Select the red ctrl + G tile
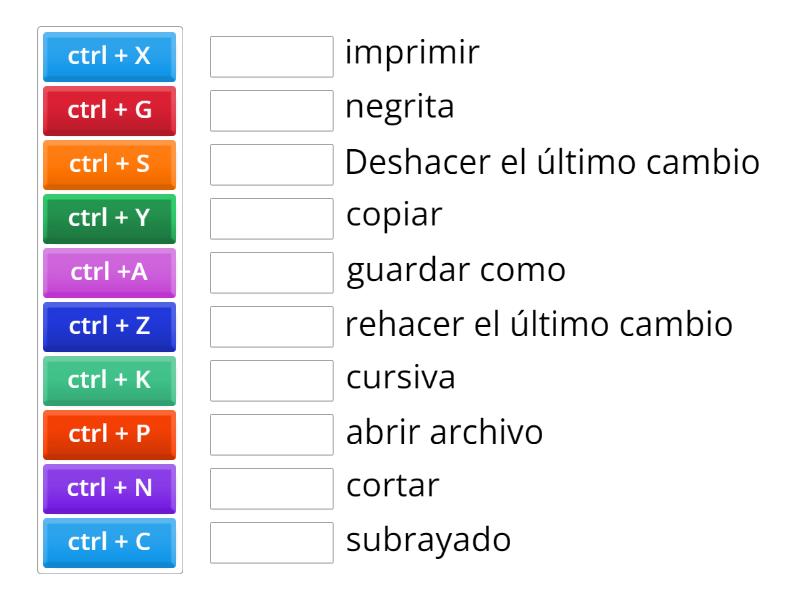800x600 pixels. pyautogui.click(x=108, y=111)
